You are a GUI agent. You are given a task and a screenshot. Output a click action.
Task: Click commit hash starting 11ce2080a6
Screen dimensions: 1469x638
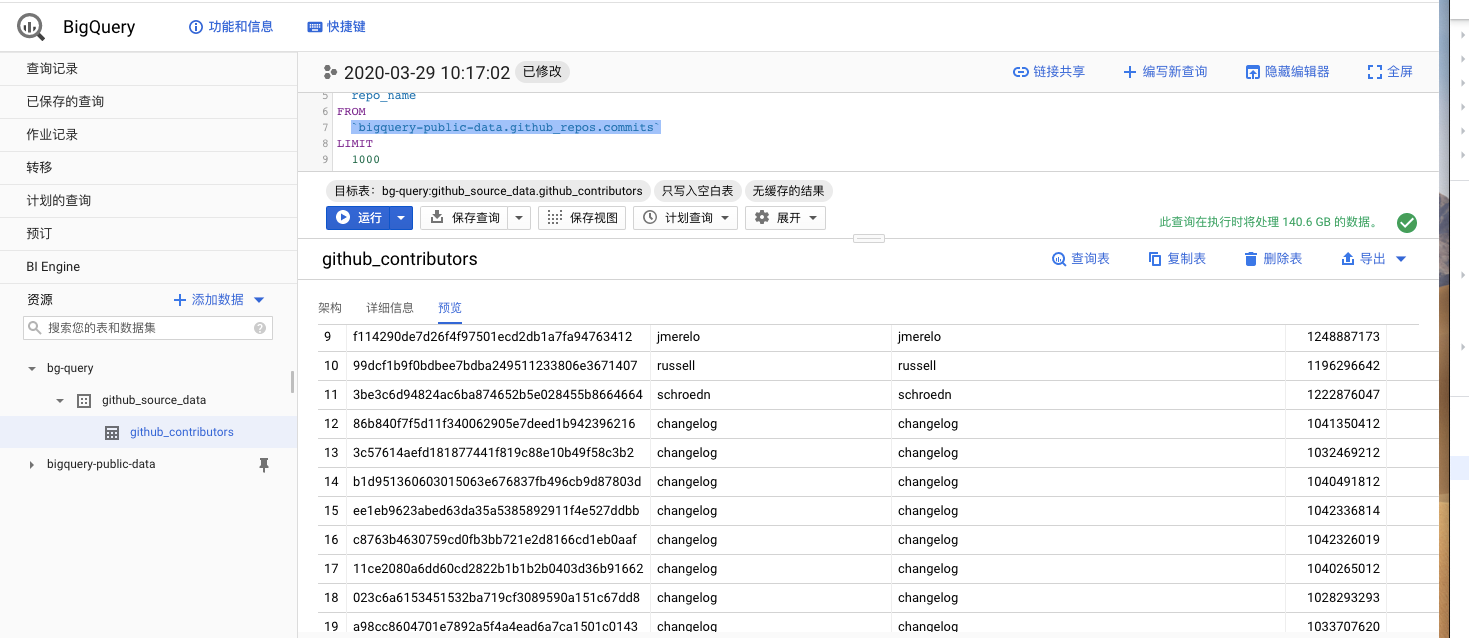tap(498, 569)
